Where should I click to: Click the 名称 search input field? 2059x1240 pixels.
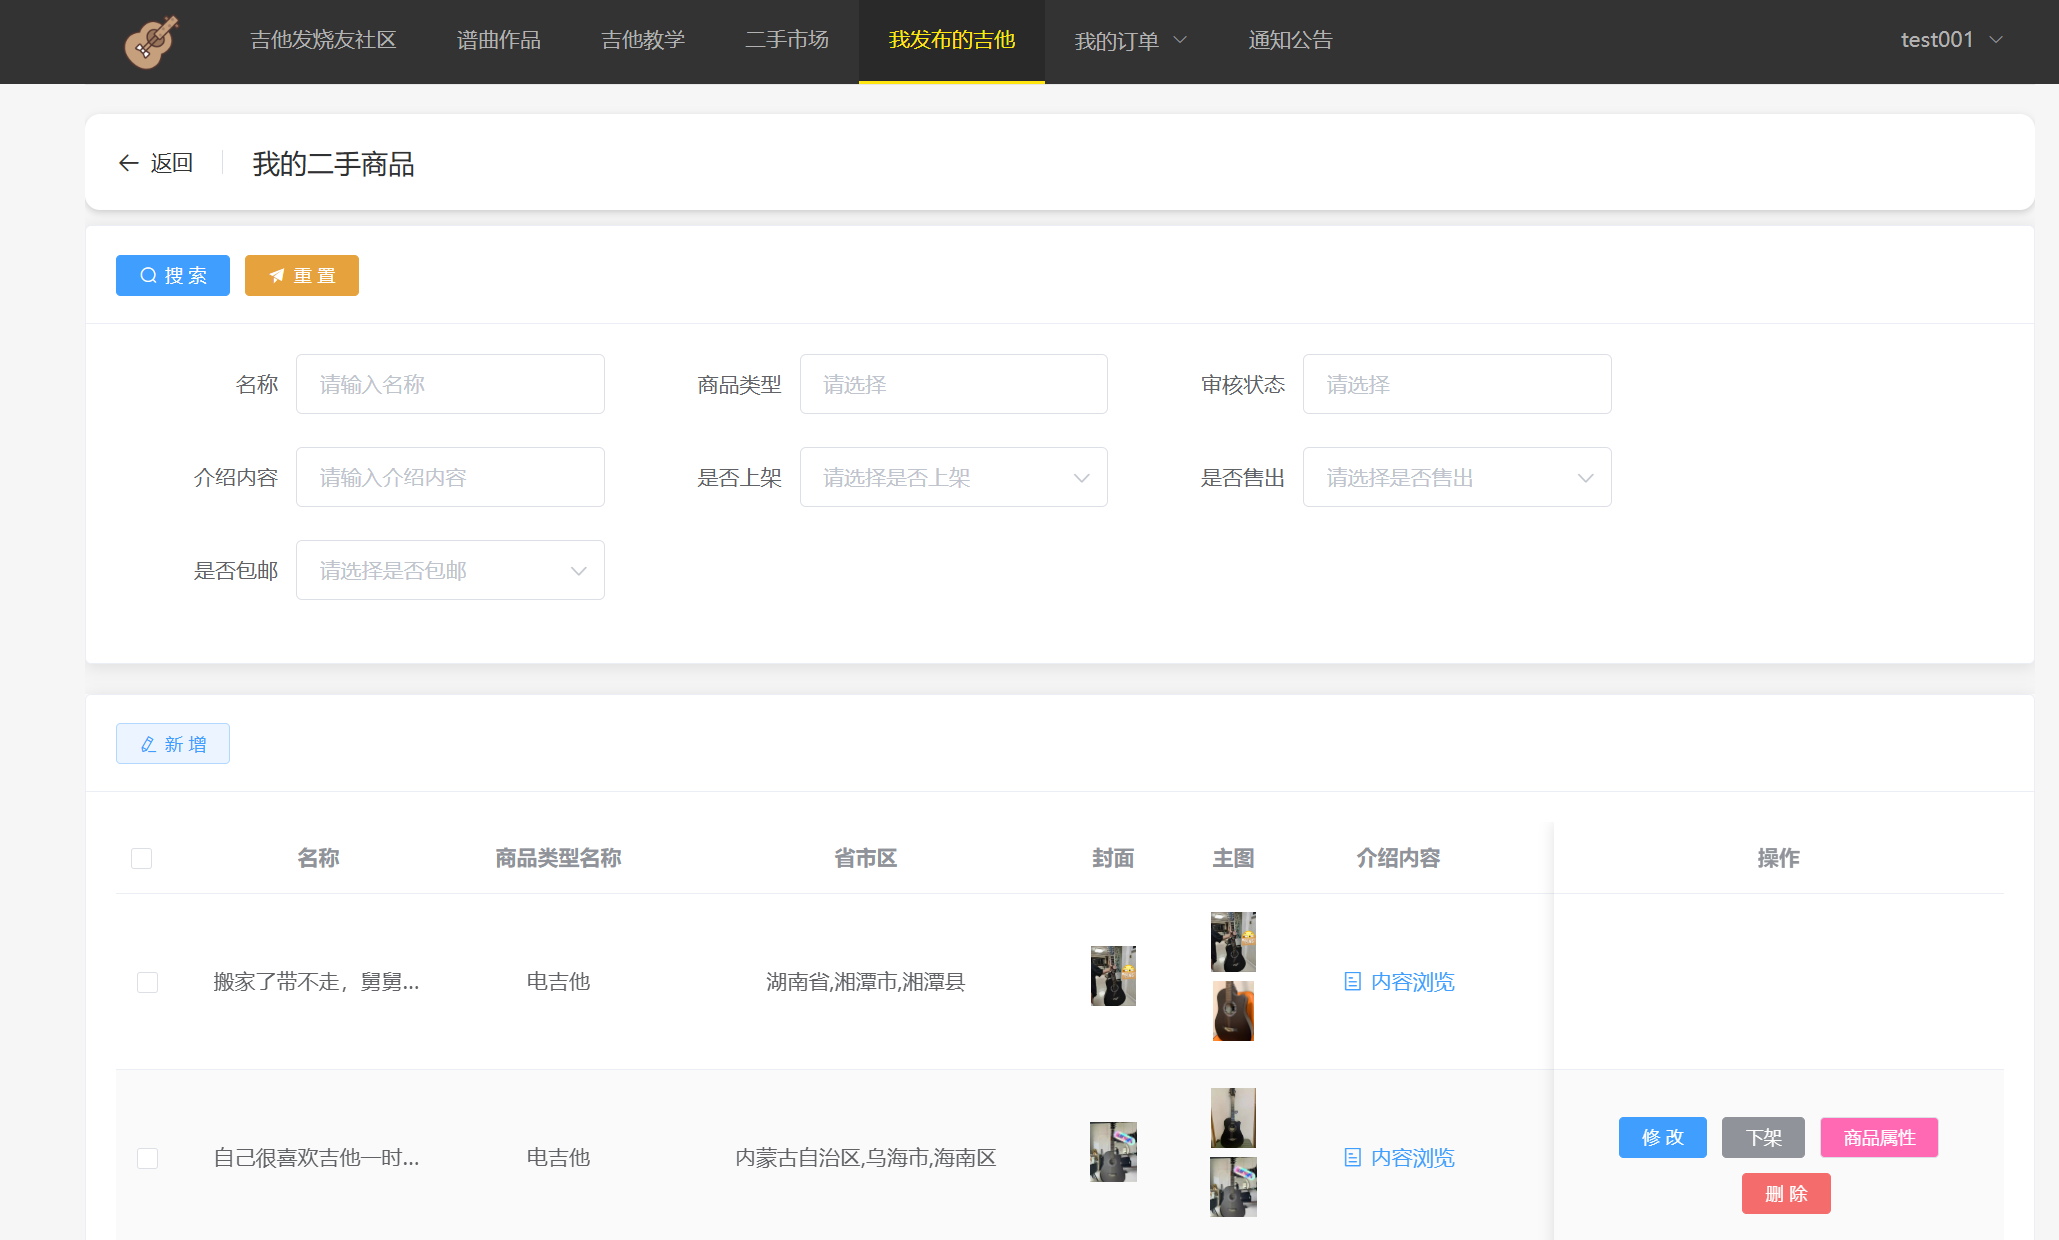(x=450, y=384)
